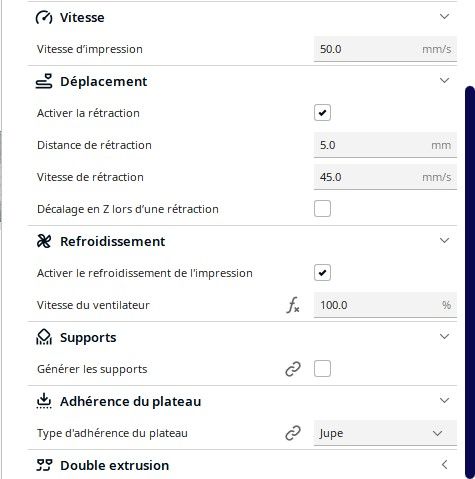Click the Vitesse d'impression value field
Screen dimensions: 475x479
pos(385,49)
